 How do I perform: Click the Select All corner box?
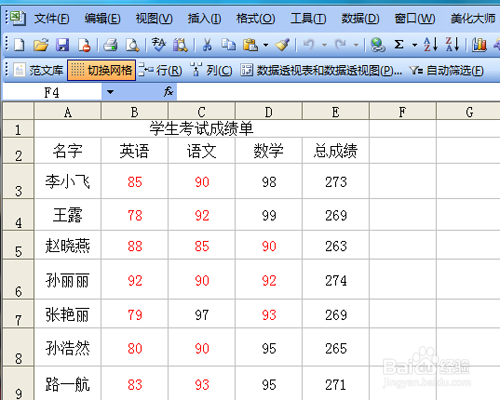(x=18, y=111)
